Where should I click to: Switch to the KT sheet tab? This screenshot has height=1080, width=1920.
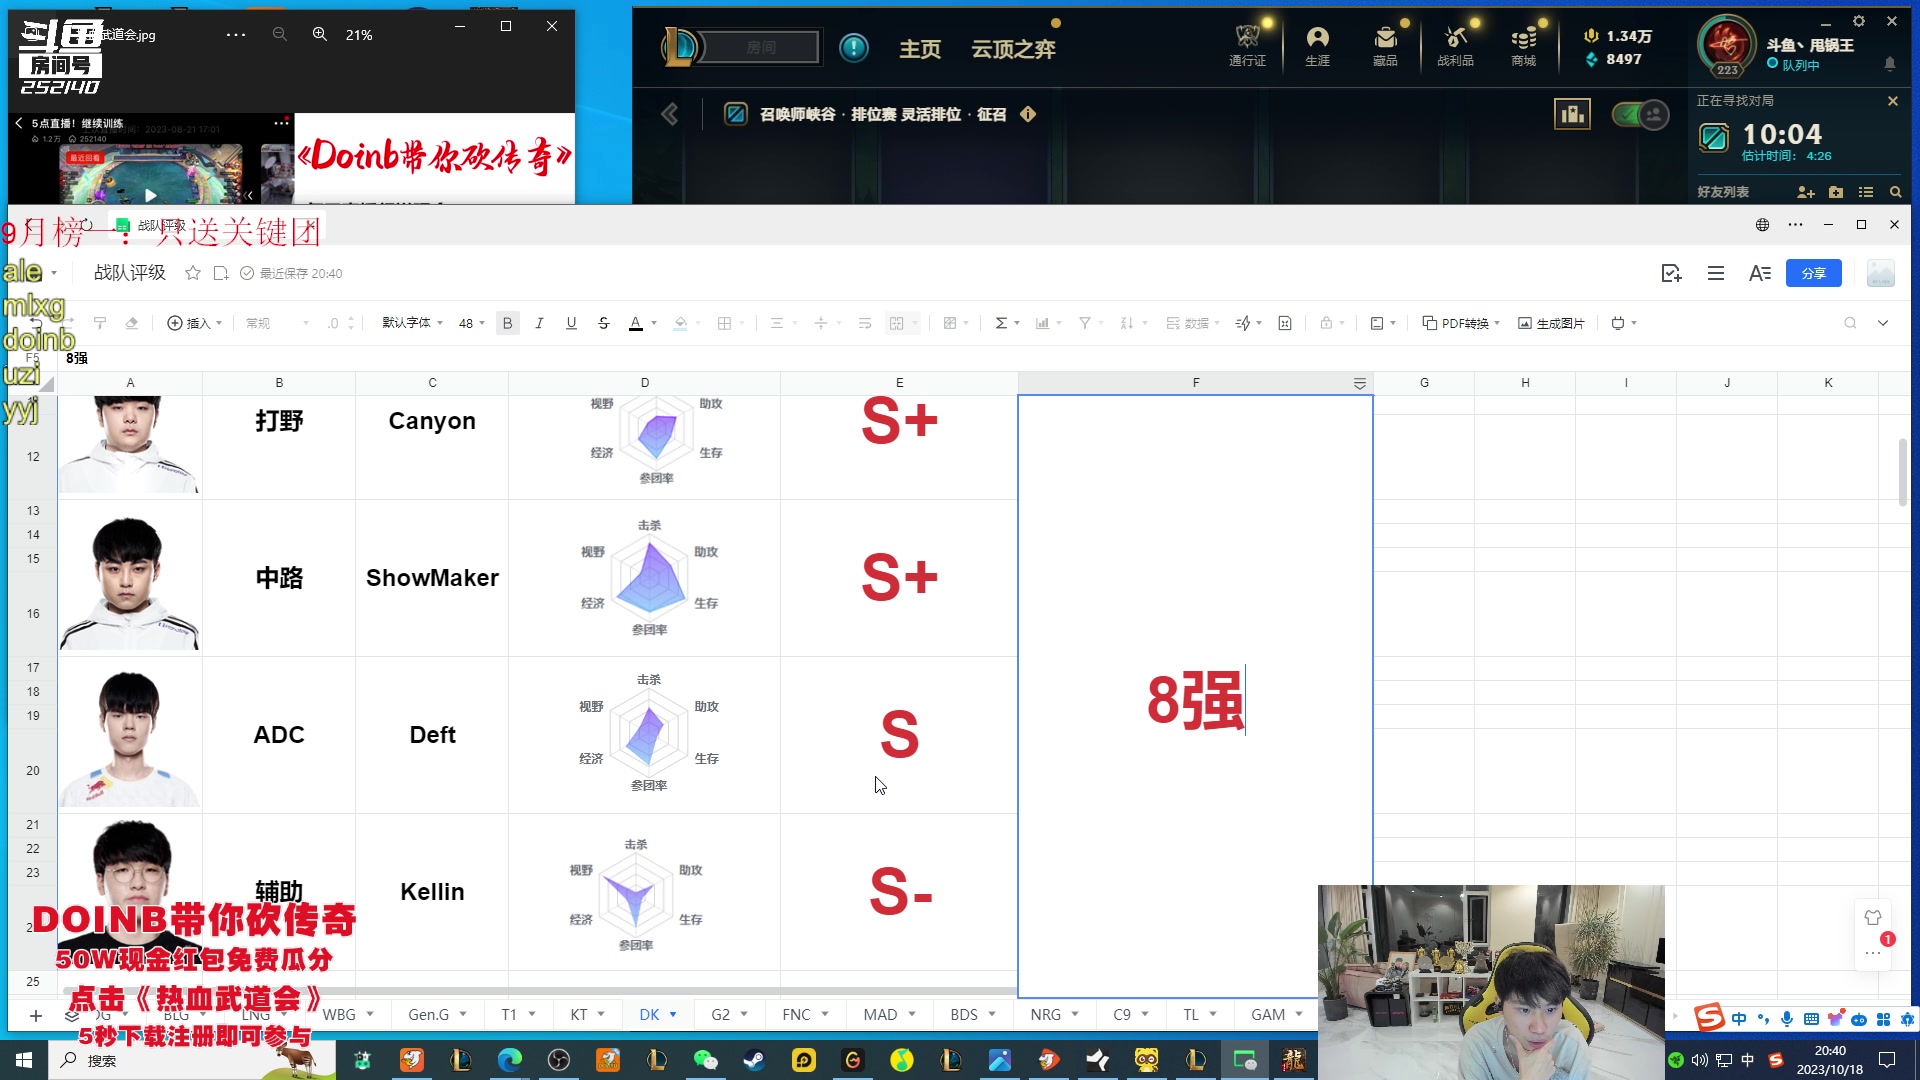(579, 1014)
